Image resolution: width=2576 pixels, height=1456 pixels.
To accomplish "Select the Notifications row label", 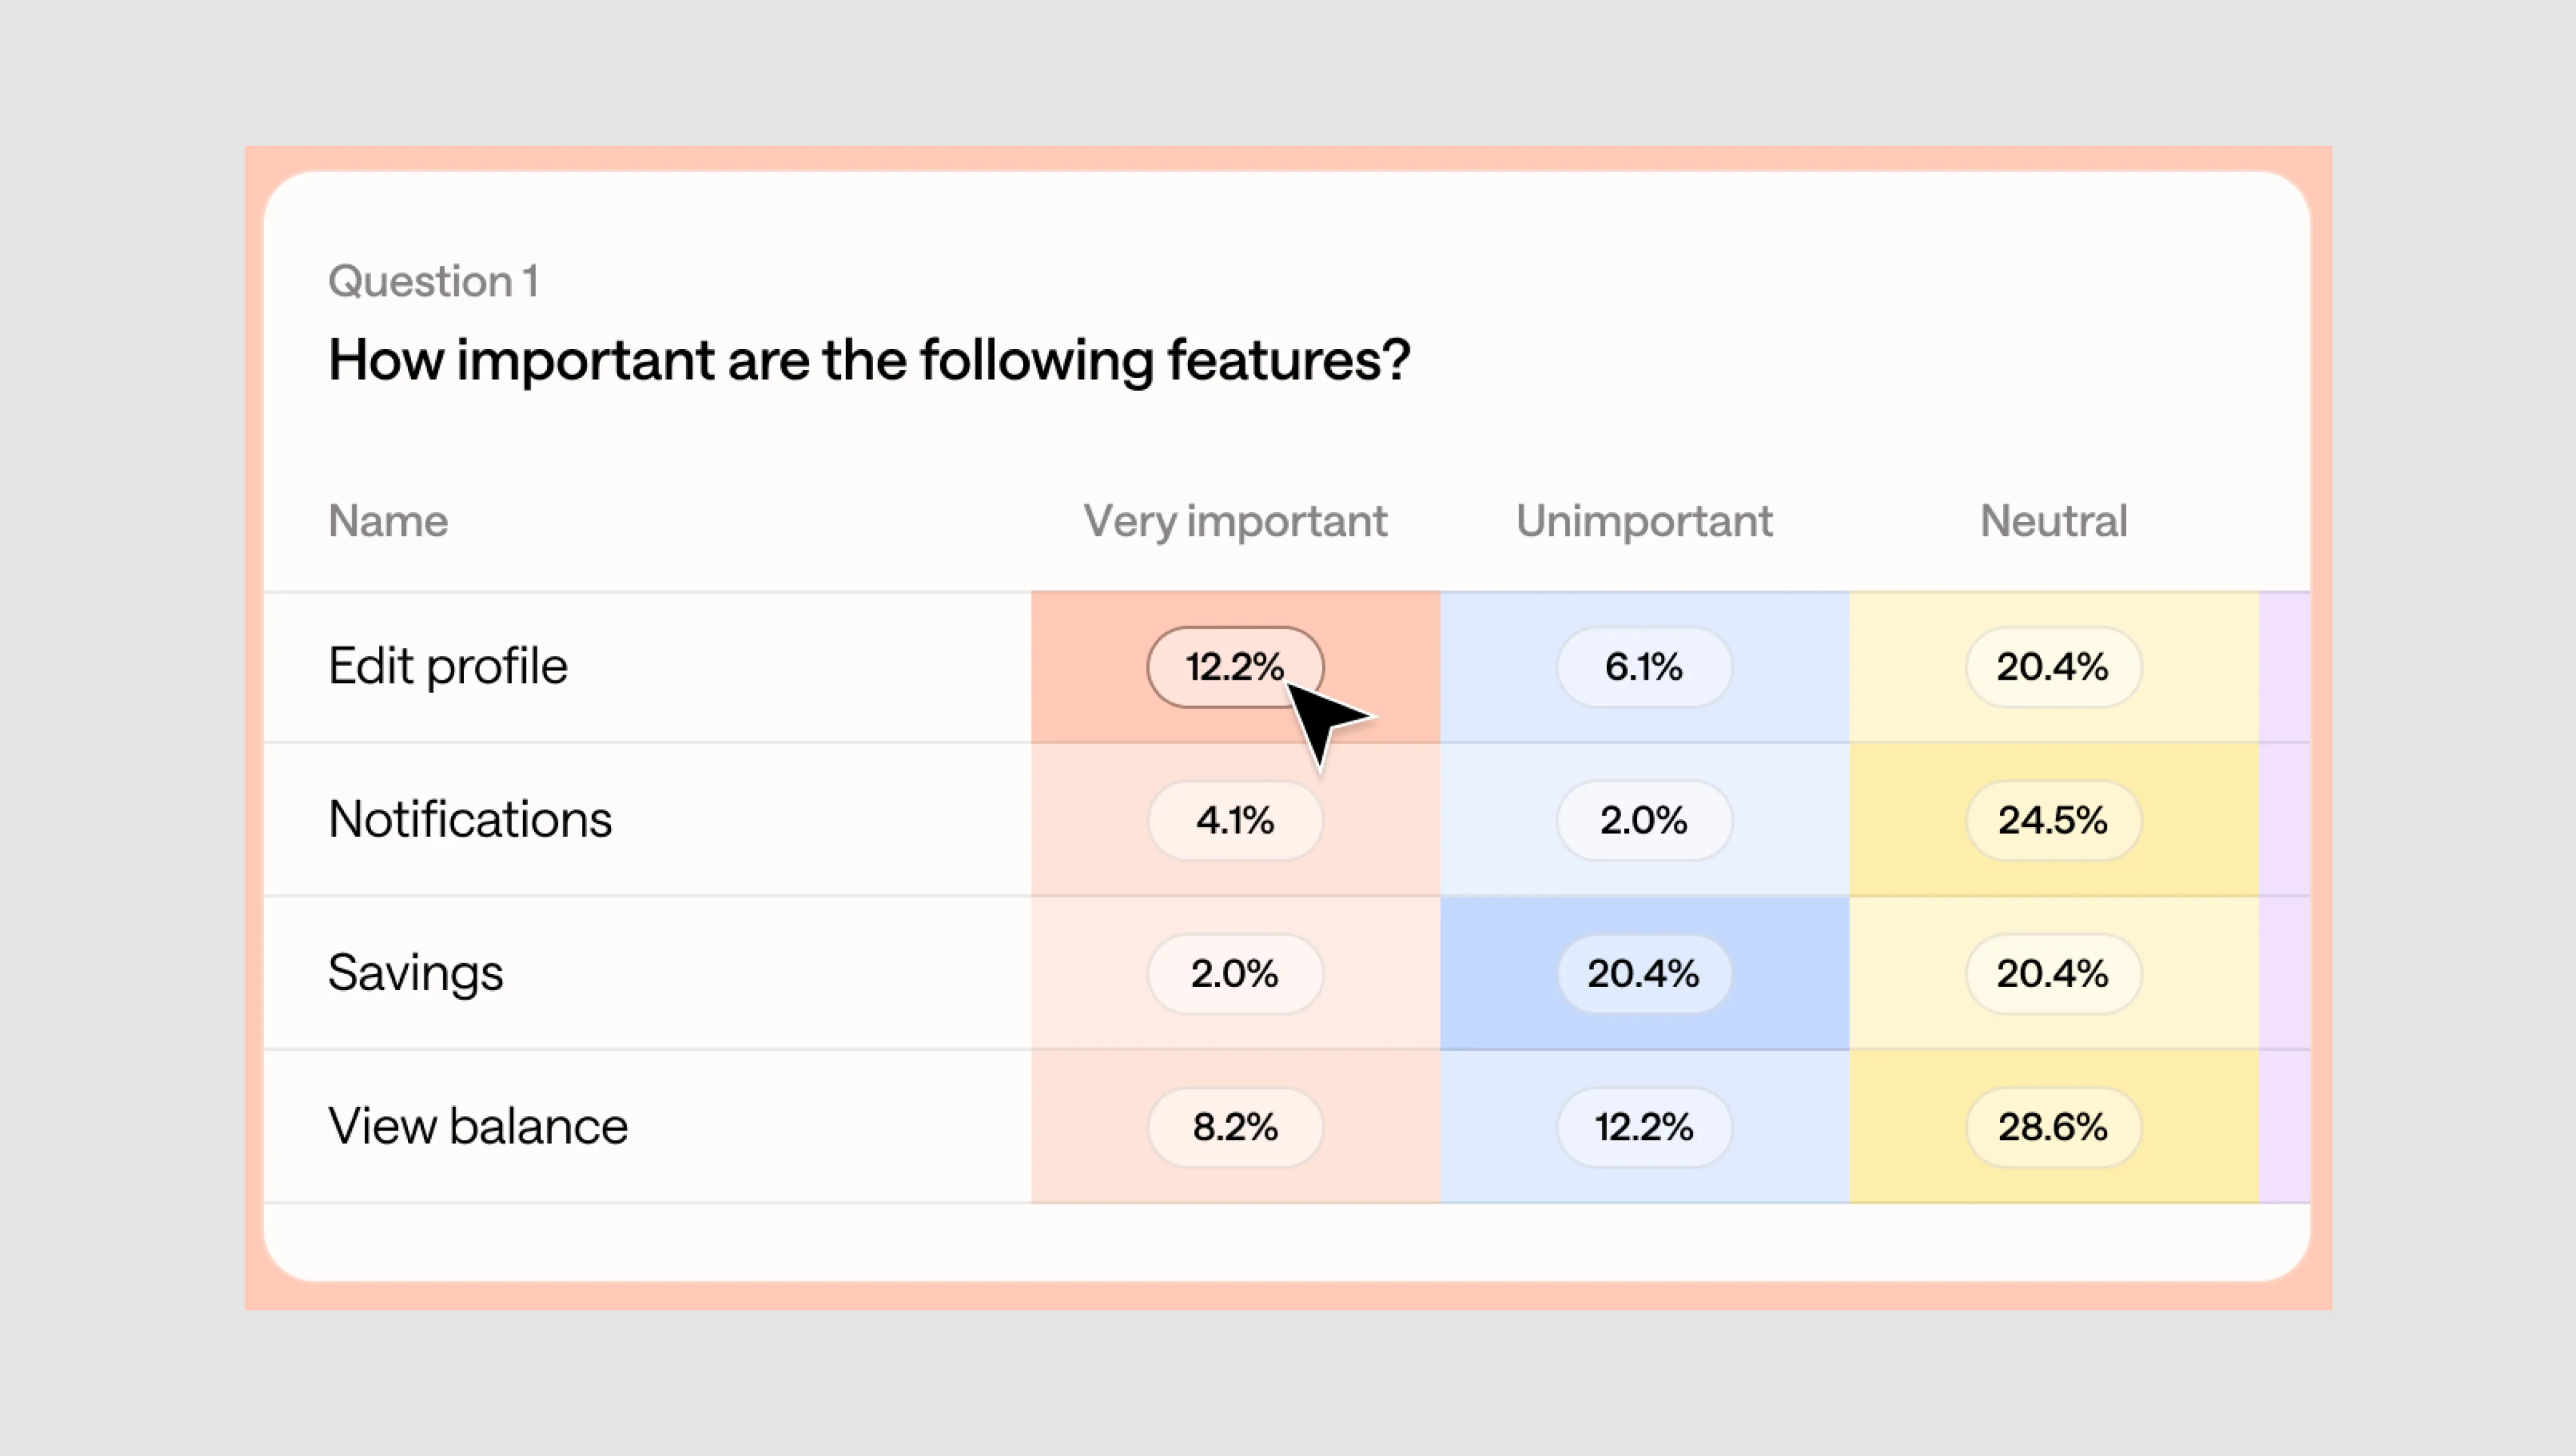I will point(469,820).
